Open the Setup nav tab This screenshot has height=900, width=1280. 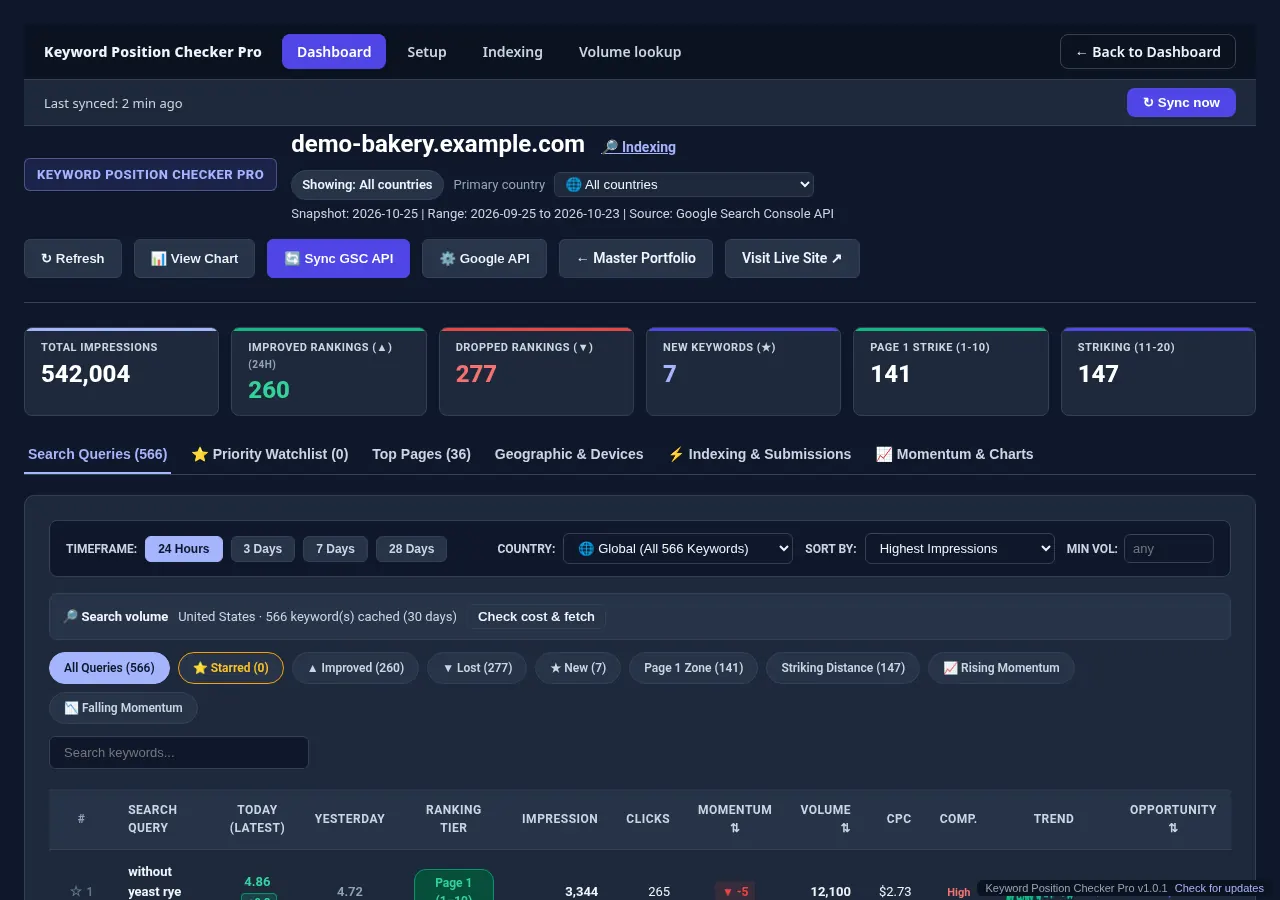click(x=427, y=52)
